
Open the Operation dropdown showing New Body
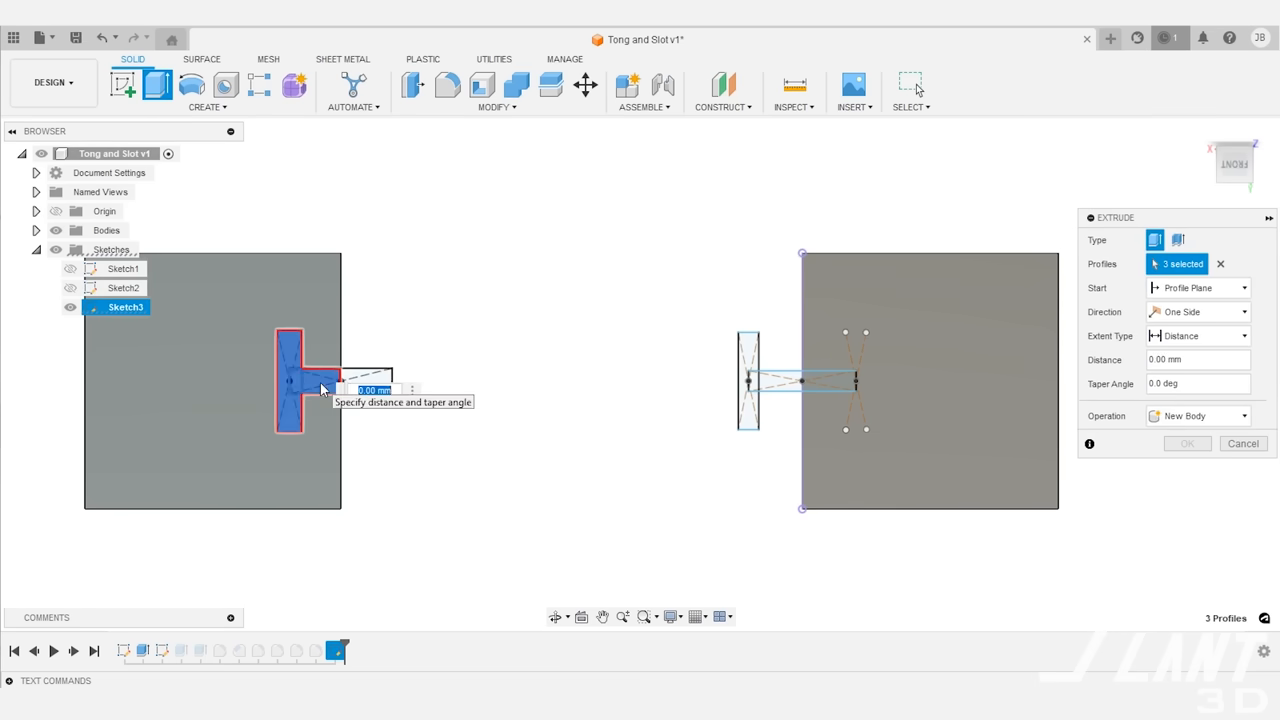[1244, 415]
